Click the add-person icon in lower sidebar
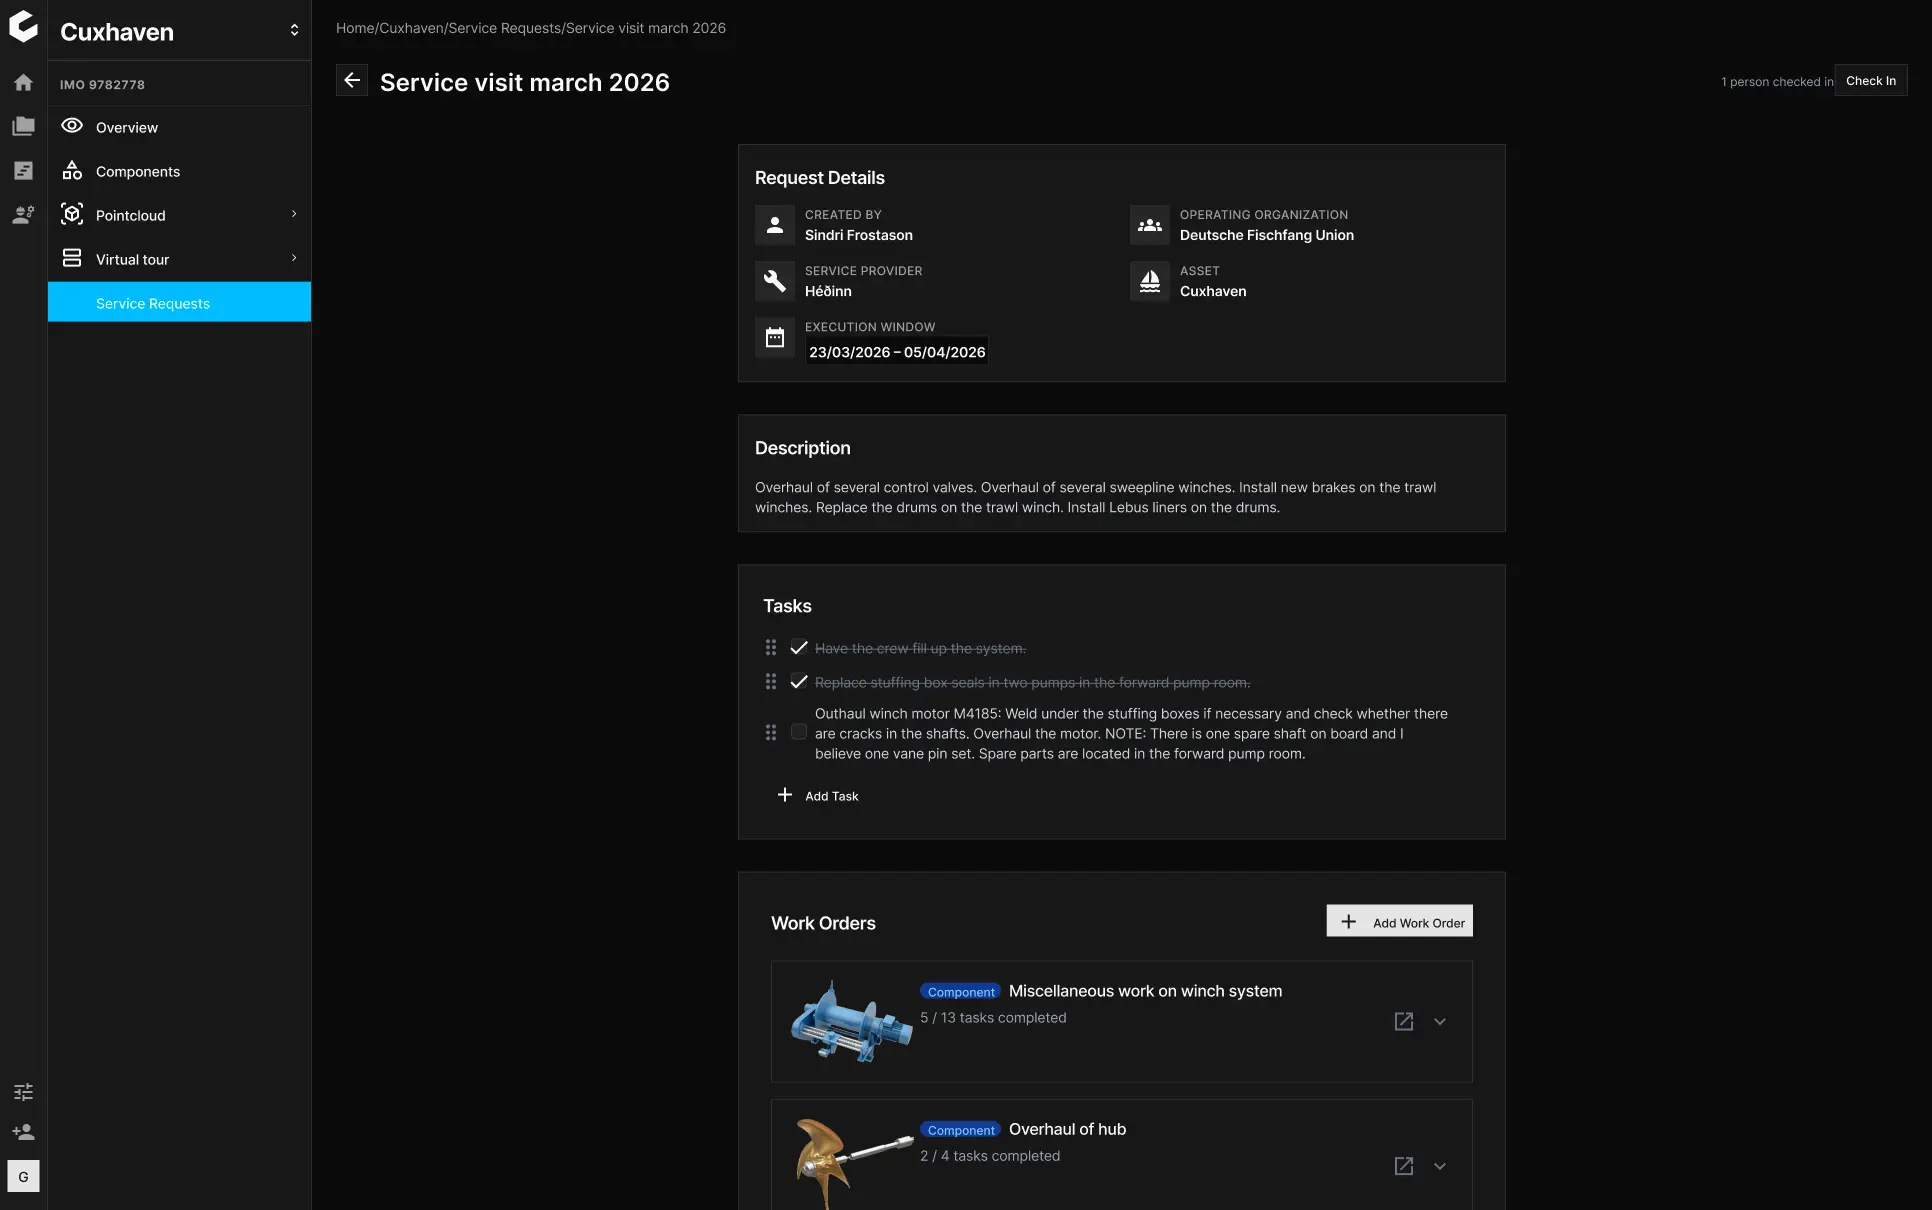The width and height of the screenshot is (1932, 1210). (x=22, y=1132)
